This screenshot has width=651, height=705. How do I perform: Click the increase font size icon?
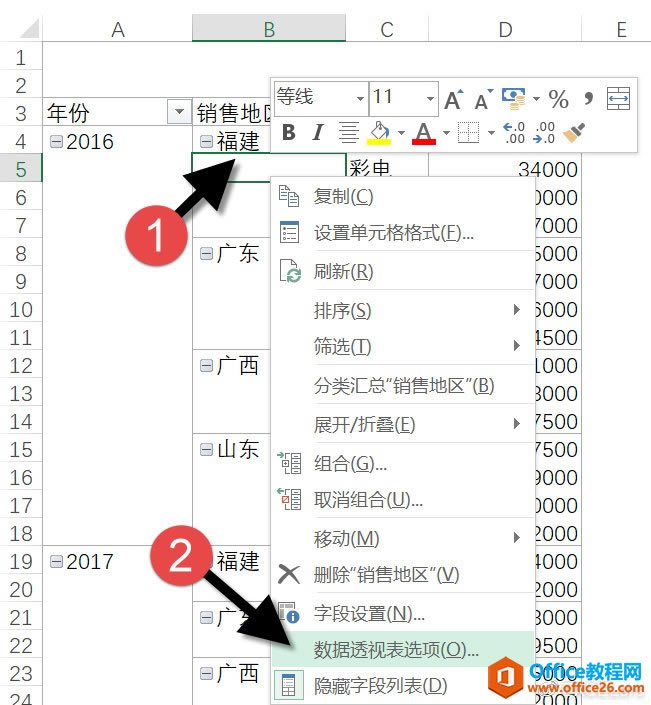[454, 99]
